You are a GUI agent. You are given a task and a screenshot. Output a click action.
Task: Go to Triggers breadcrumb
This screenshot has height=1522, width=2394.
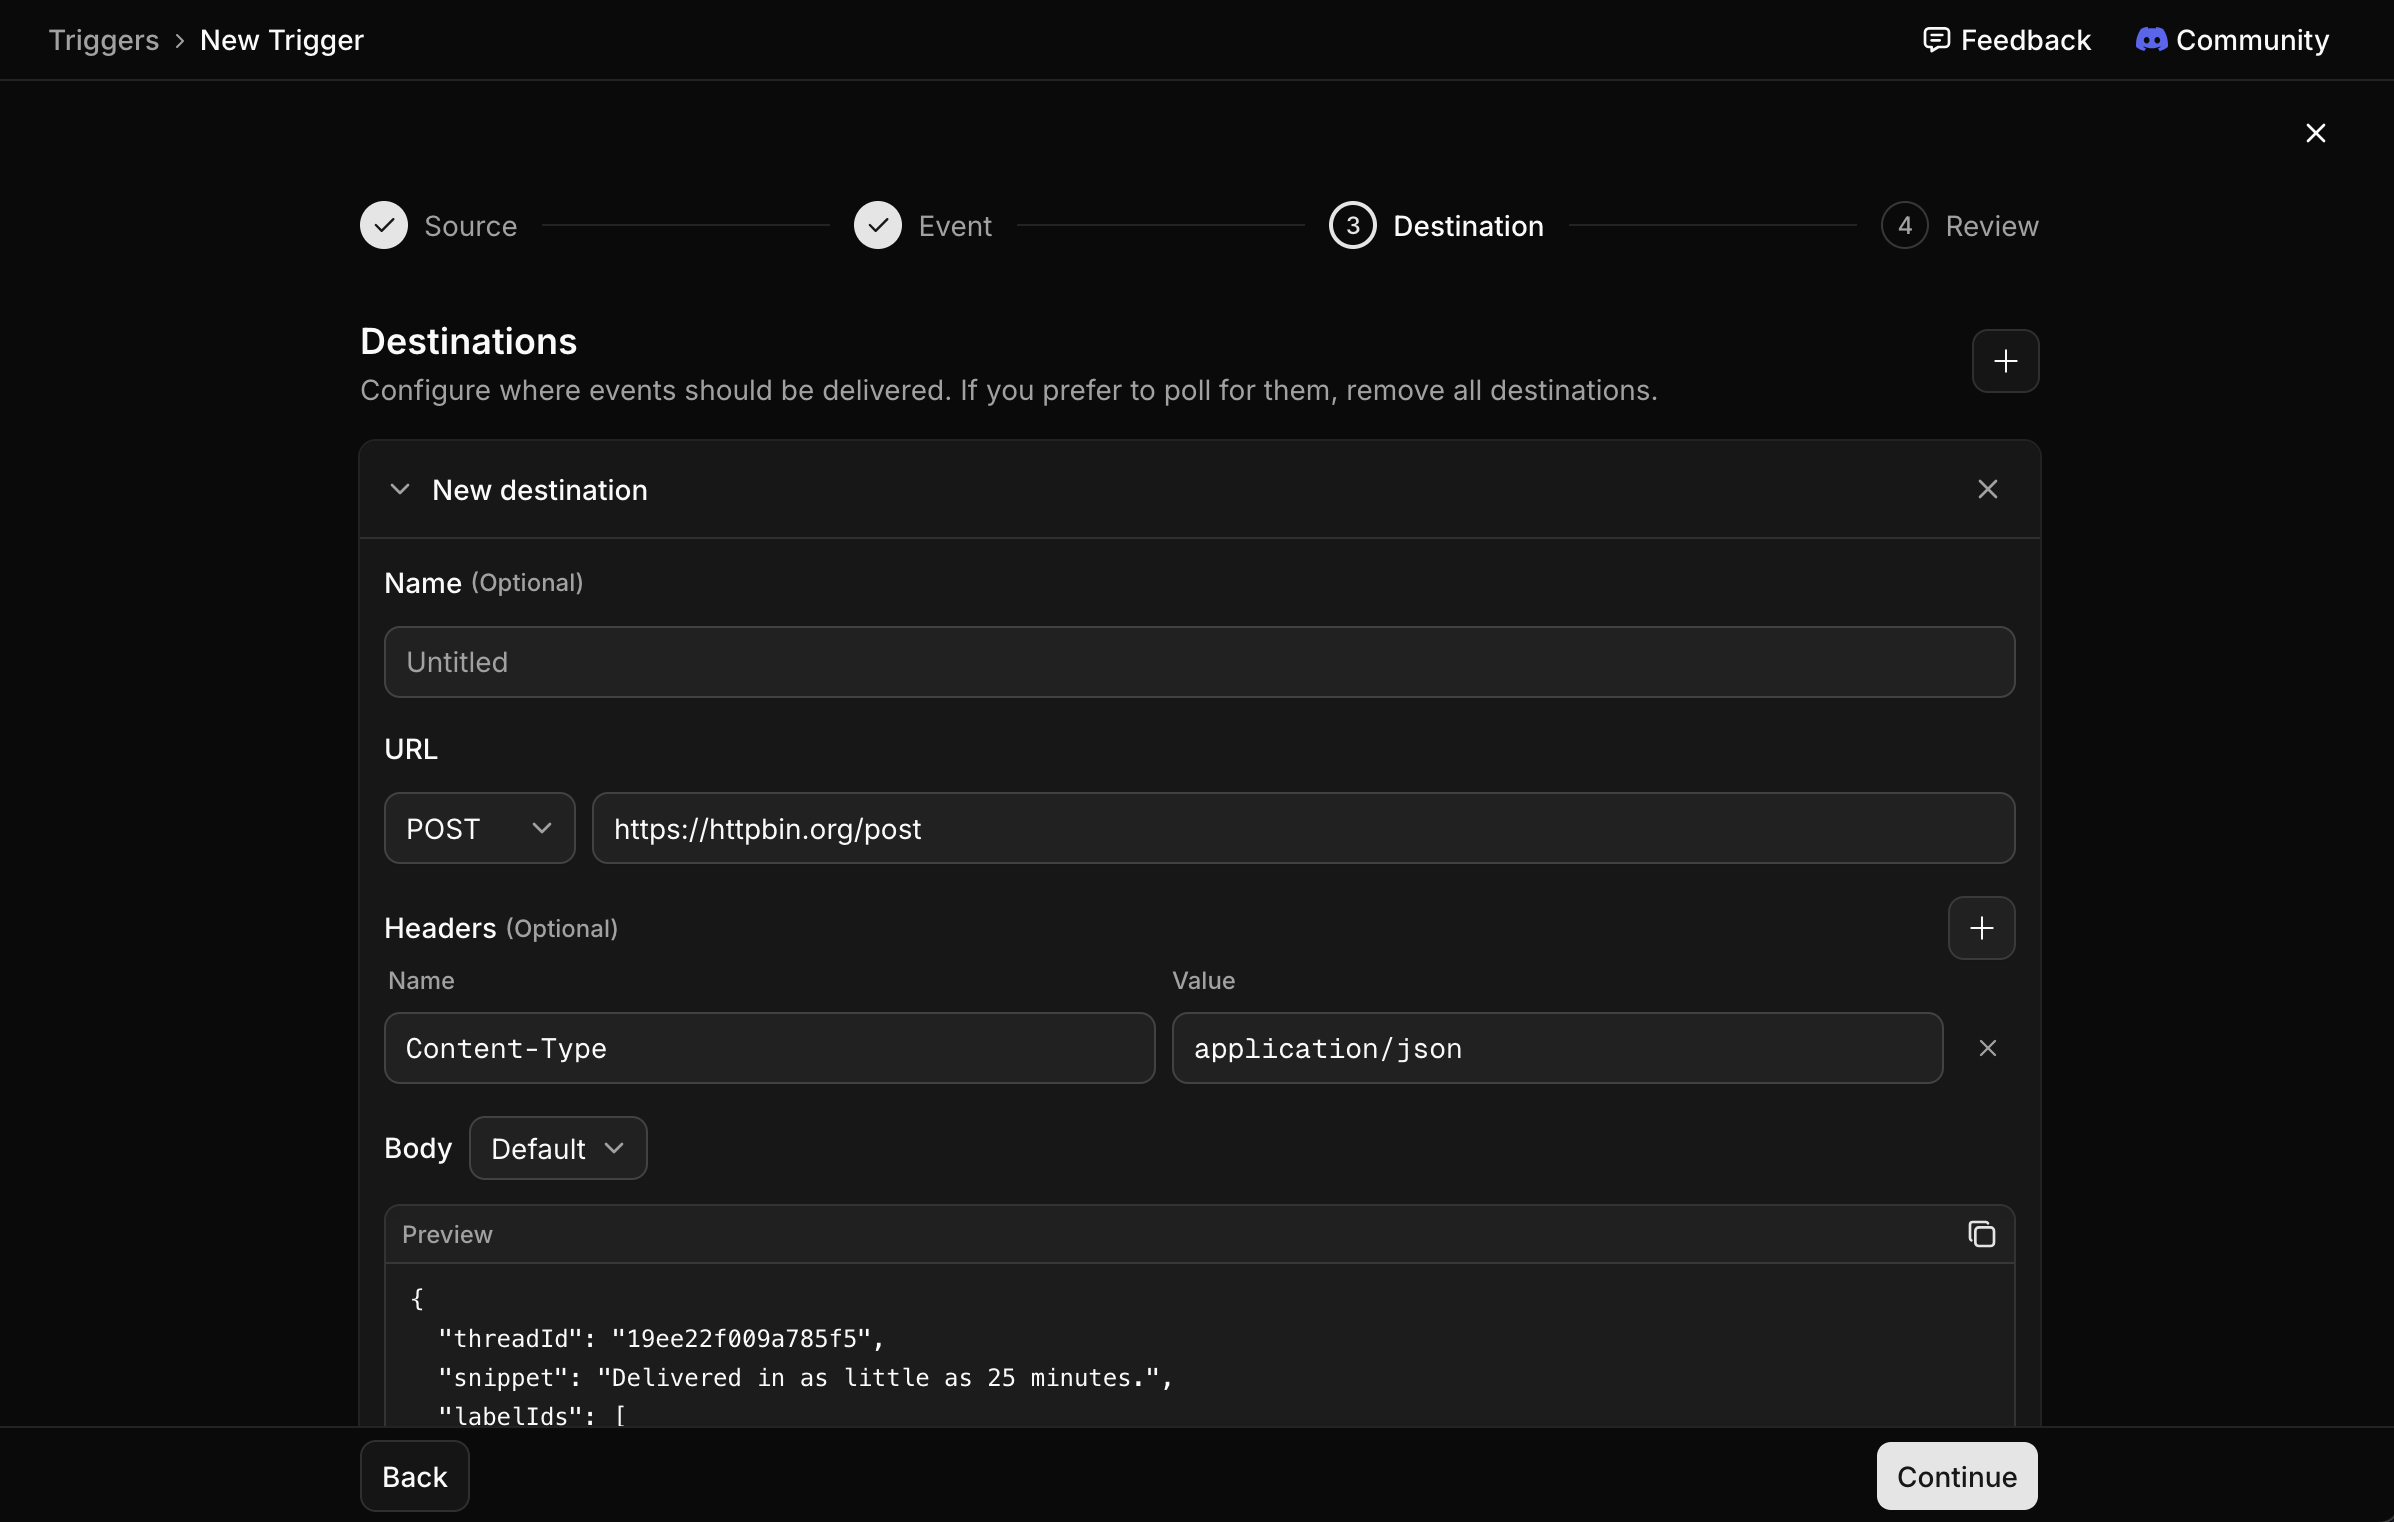click(104, 40)
